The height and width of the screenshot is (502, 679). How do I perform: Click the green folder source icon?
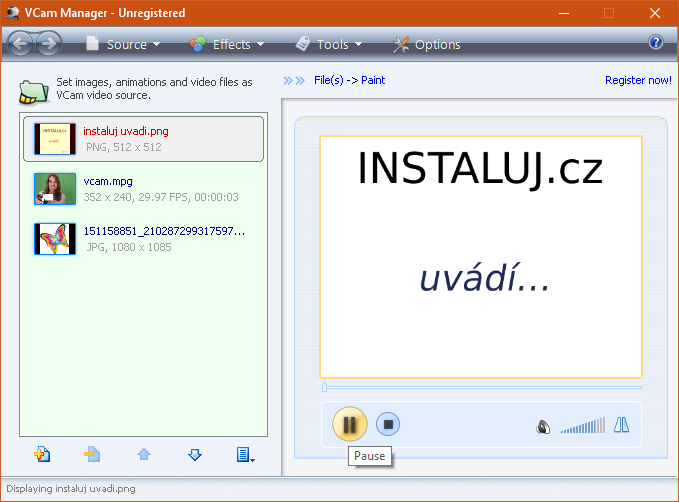pyautogui.click(x=33, y=92)
